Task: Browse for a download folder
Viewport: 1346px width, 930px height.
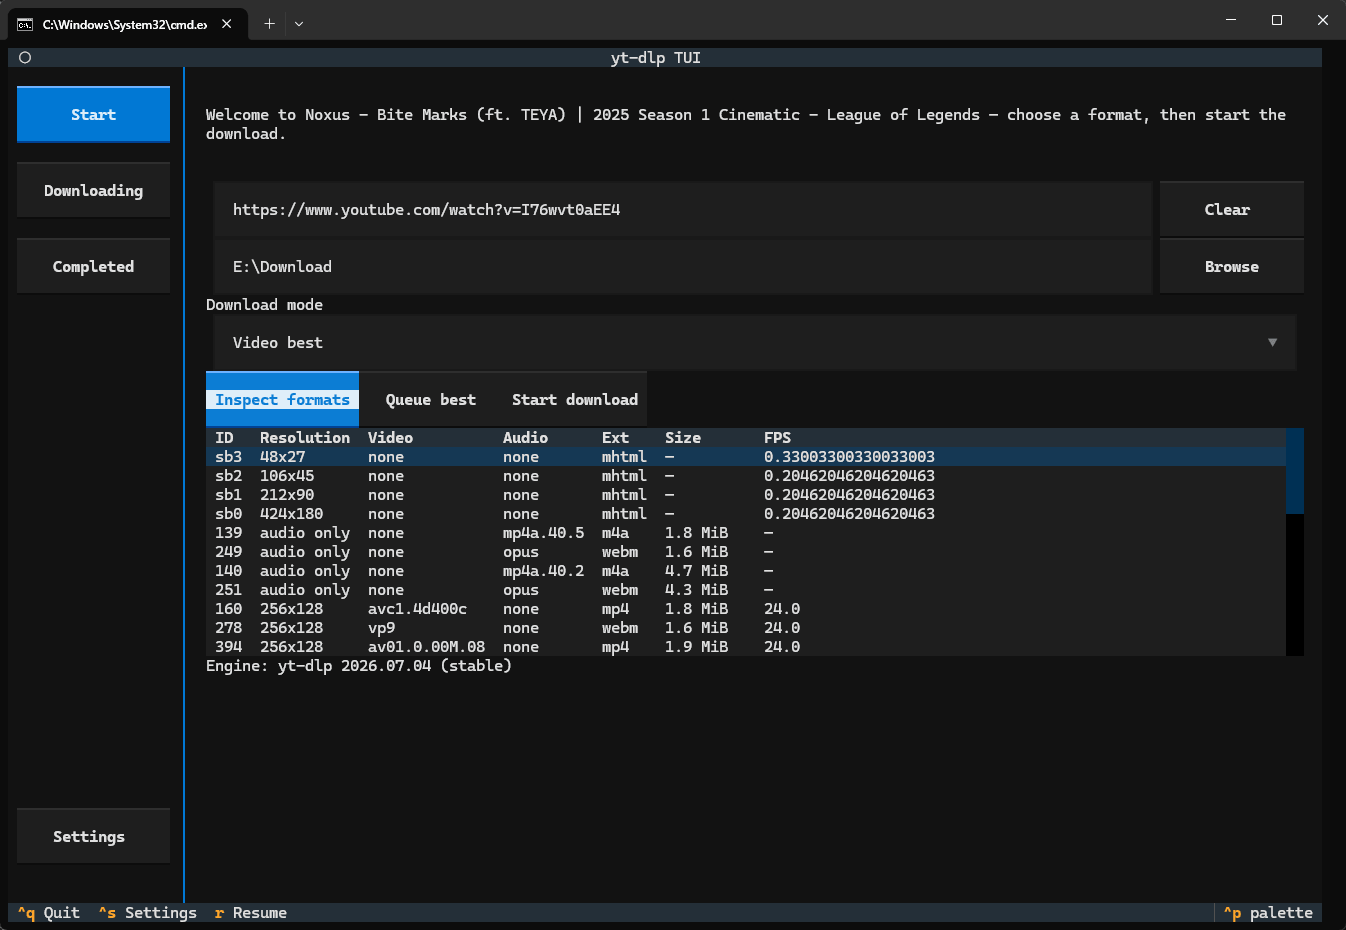Action: [x=1231, y=267]
